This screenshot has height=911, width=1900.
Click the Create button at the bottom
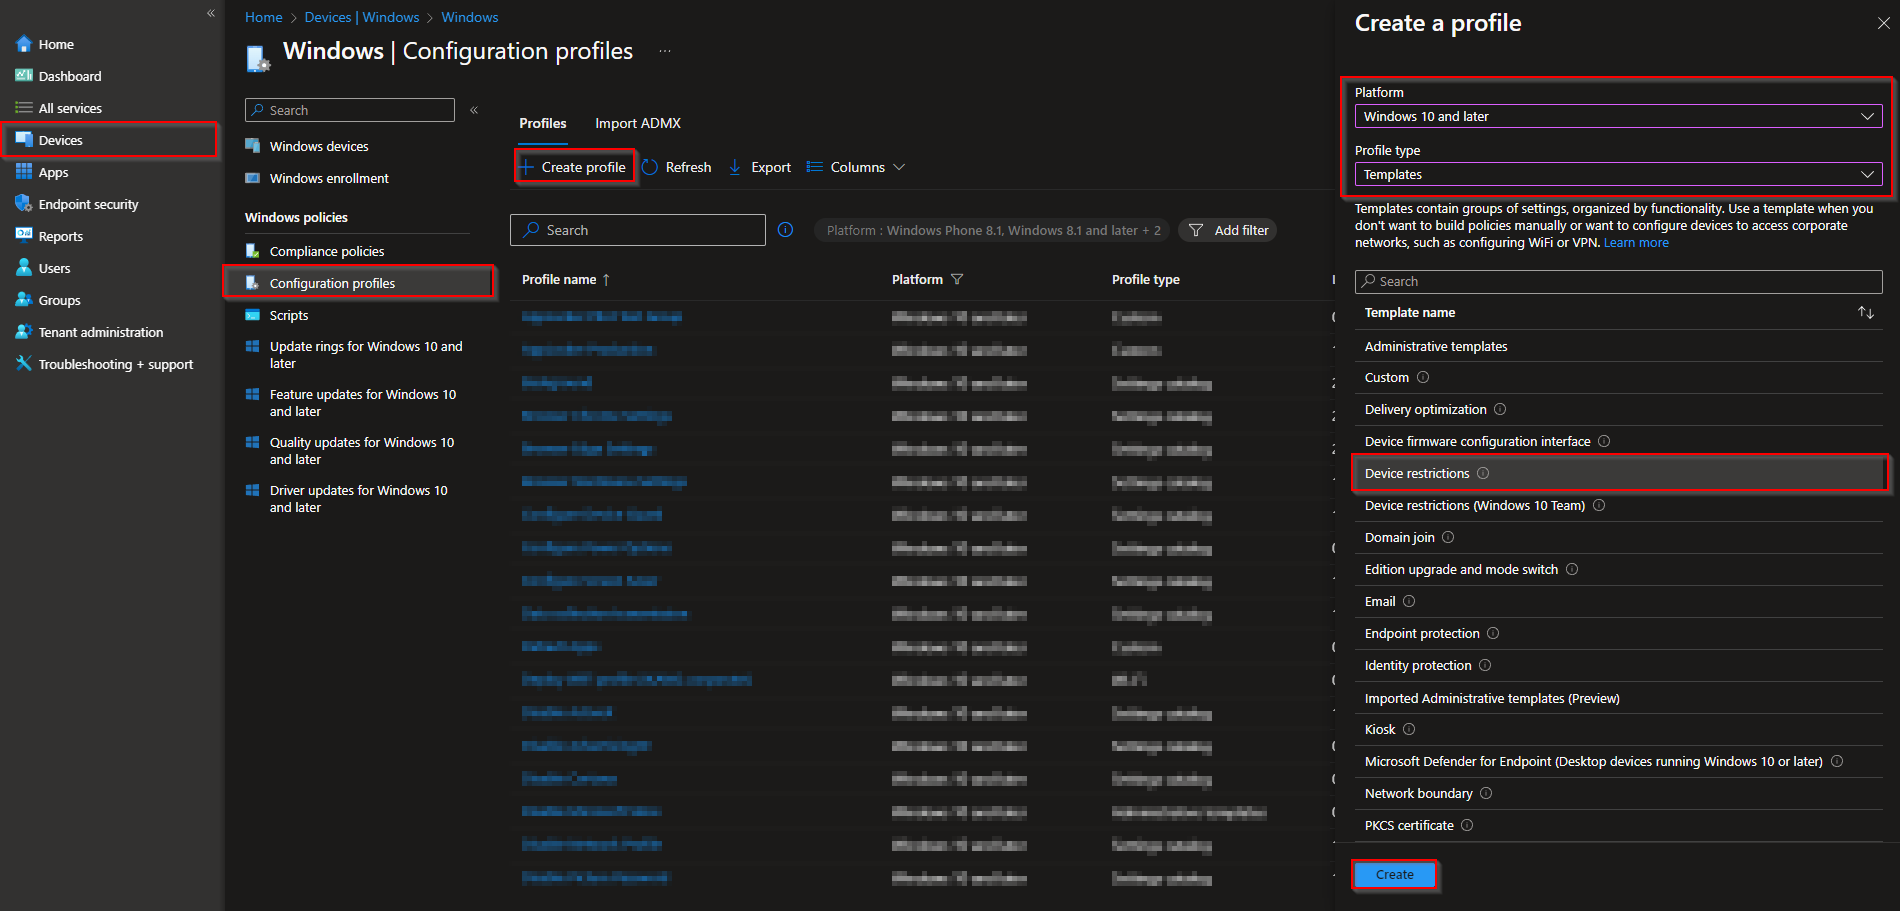point(1394,873)
